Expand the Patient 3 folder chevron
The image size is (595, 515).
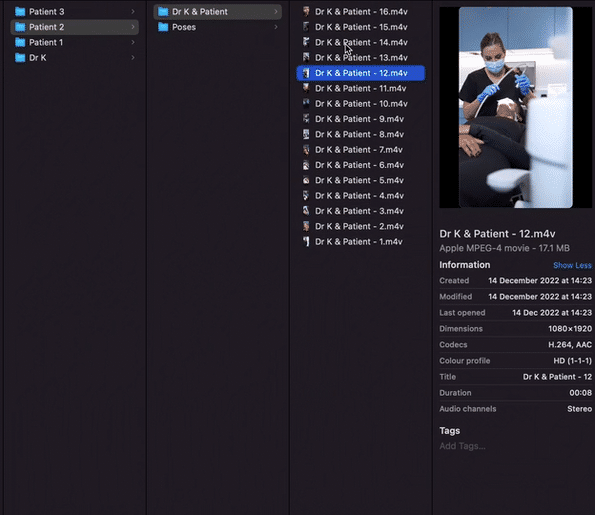(x=133, y=12)
